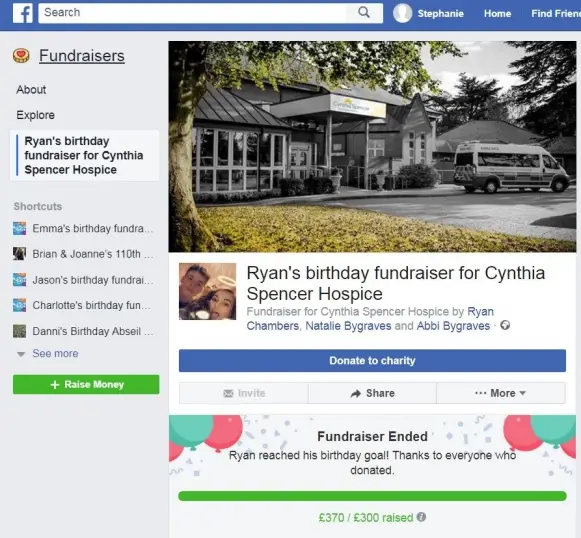Click the Share button
Viewport: 581px width, 538px height.
click(x=372, y=393)
